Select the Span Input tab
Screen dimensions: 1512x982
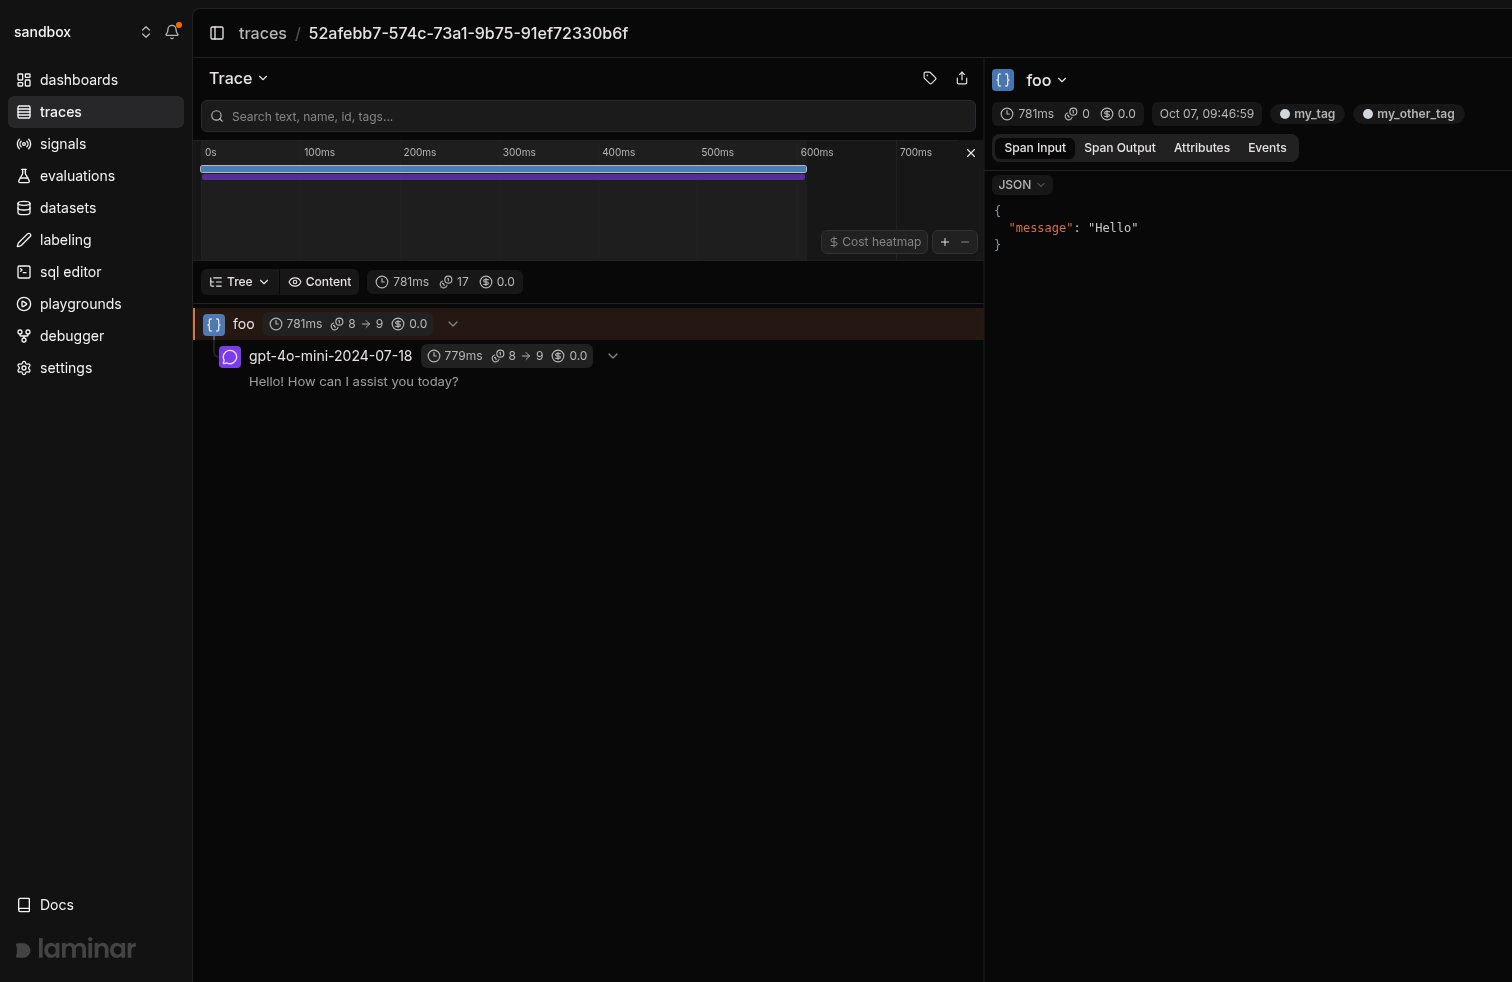click(1035, 148)
